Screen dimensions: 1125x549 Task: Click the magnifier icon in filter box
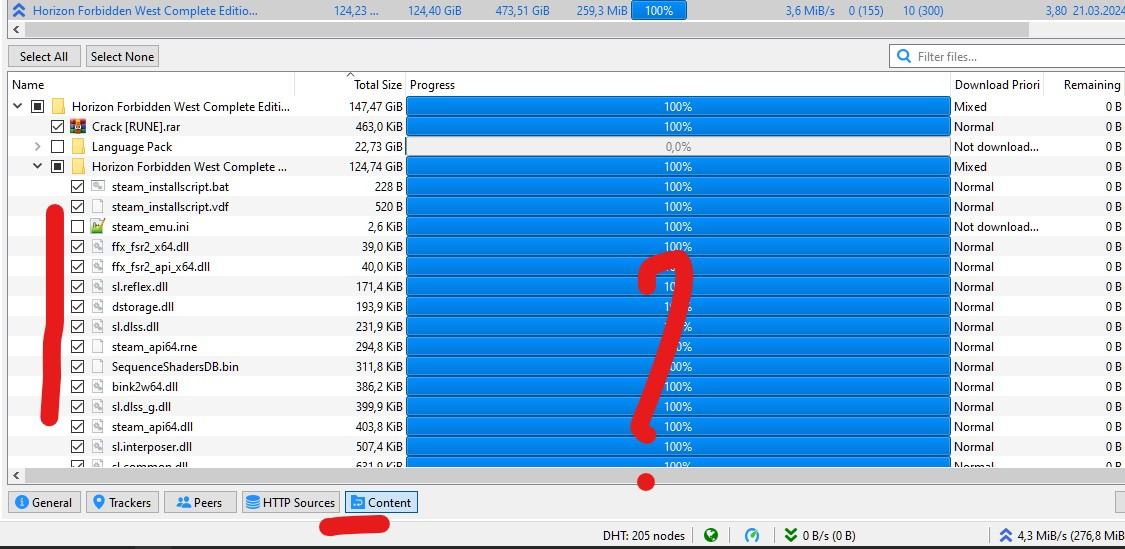[x=904, y=57]
